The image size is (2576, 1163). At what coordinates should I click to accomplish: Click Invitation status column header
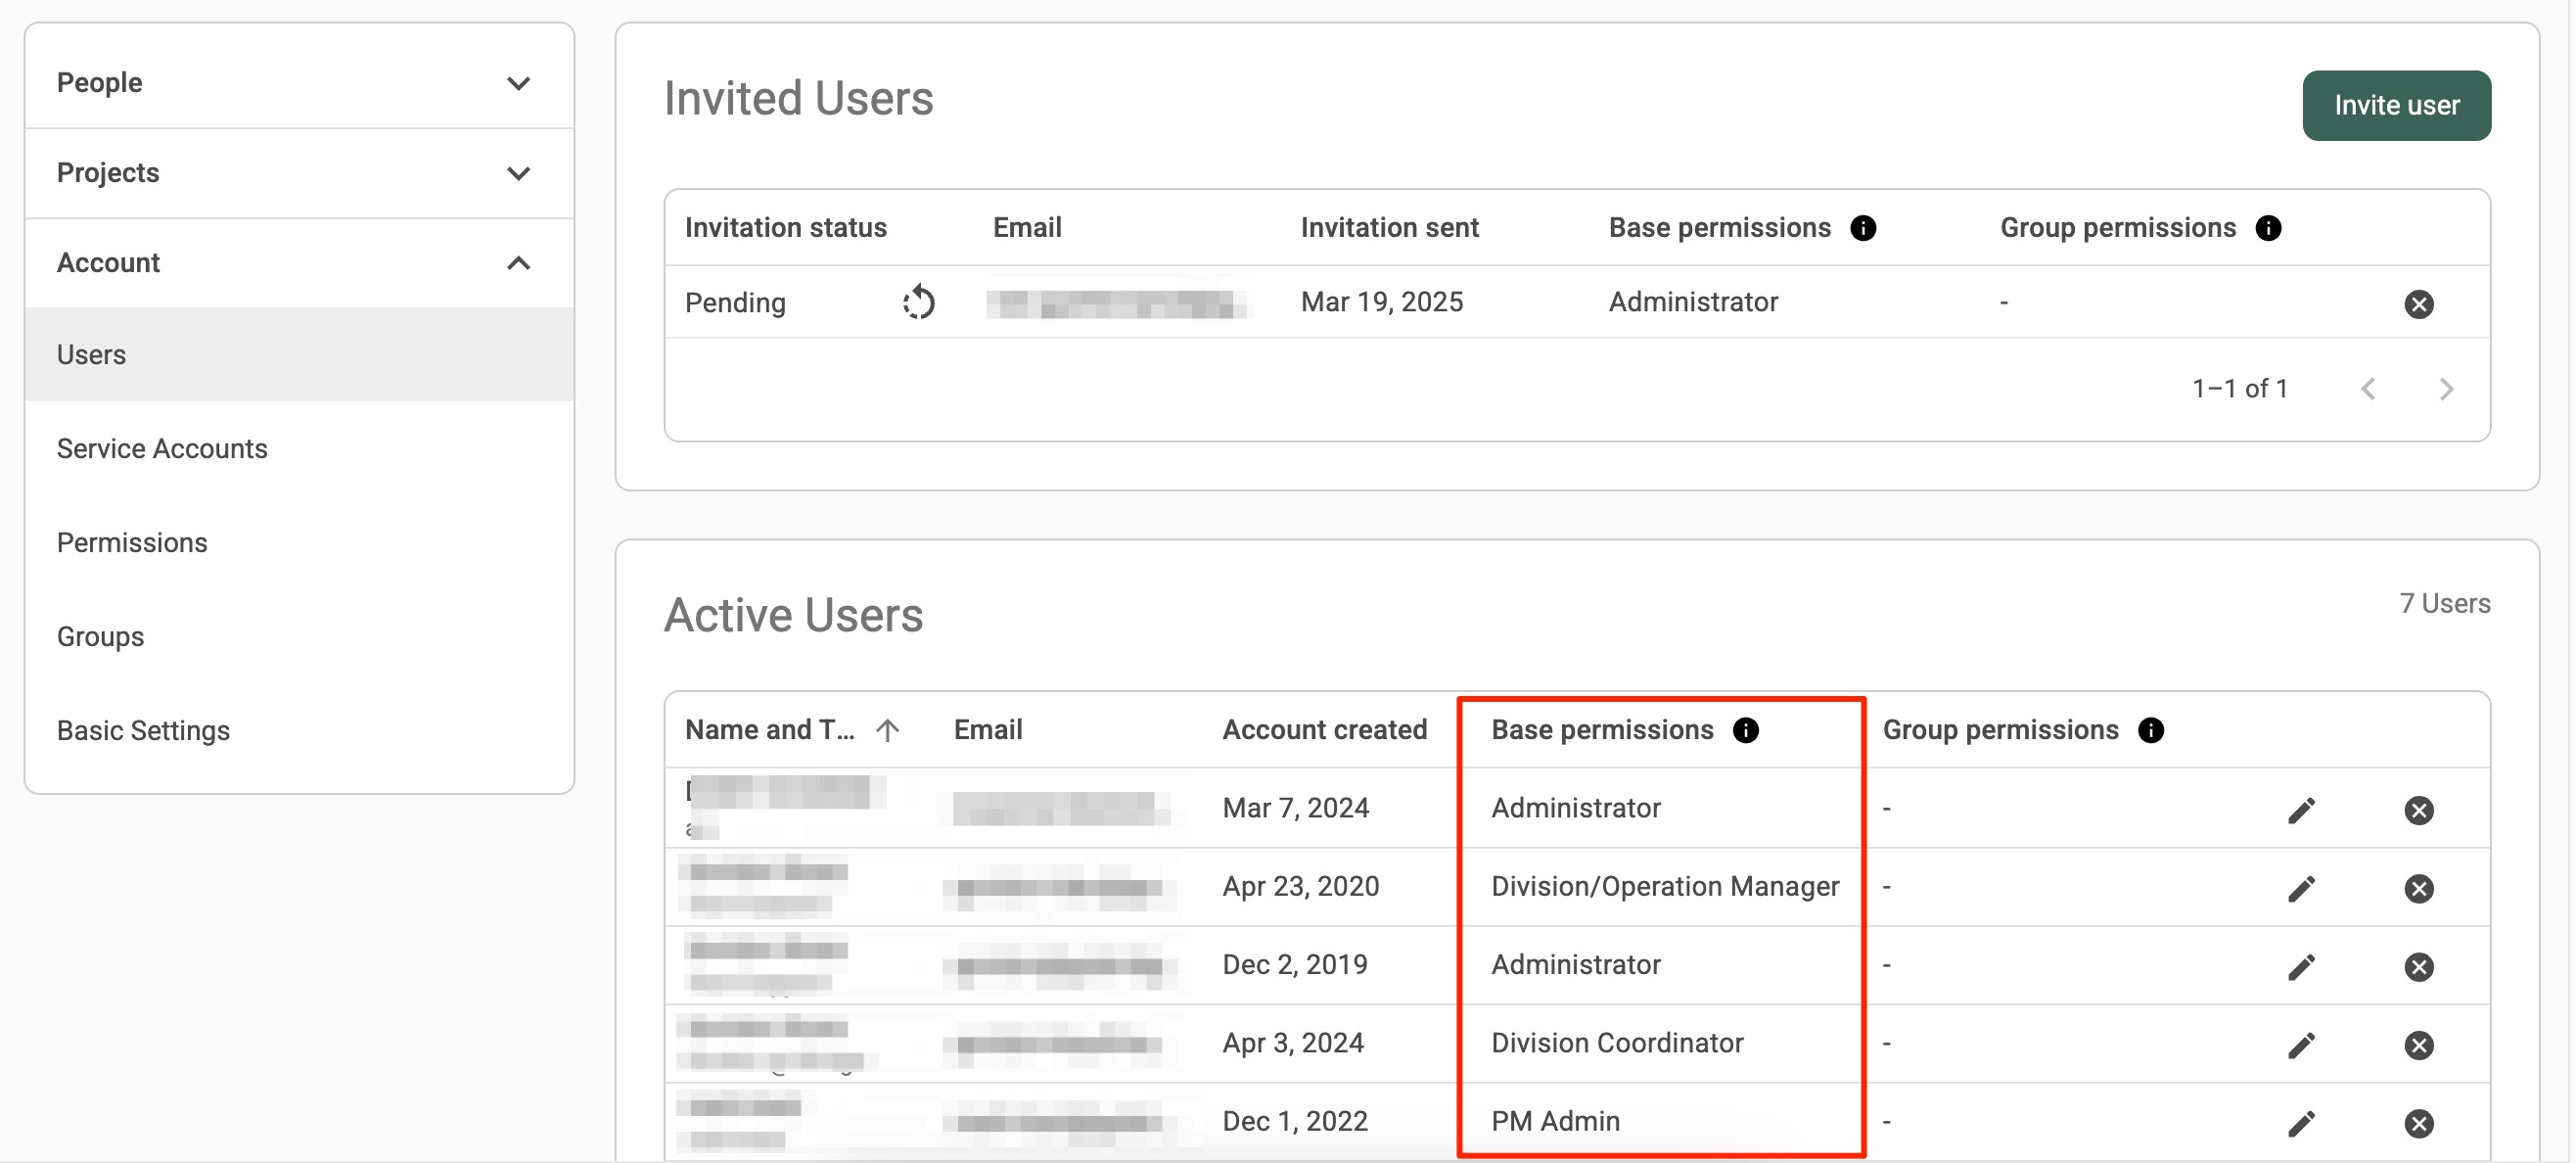(x=785, y=228)
